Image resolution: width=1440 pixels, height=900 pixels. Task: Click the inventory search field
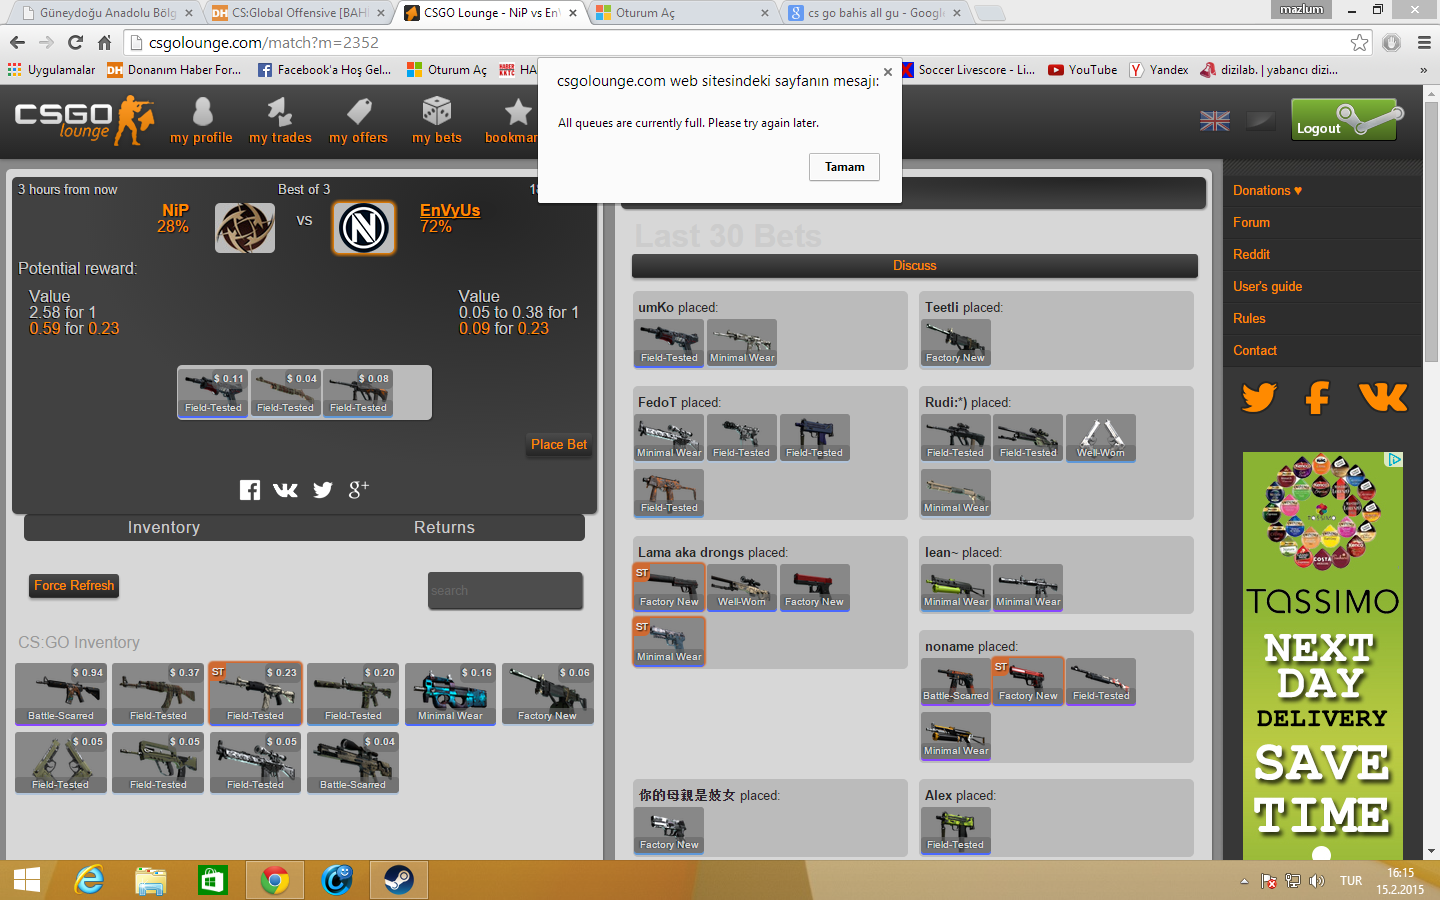[x=505, y=591]
